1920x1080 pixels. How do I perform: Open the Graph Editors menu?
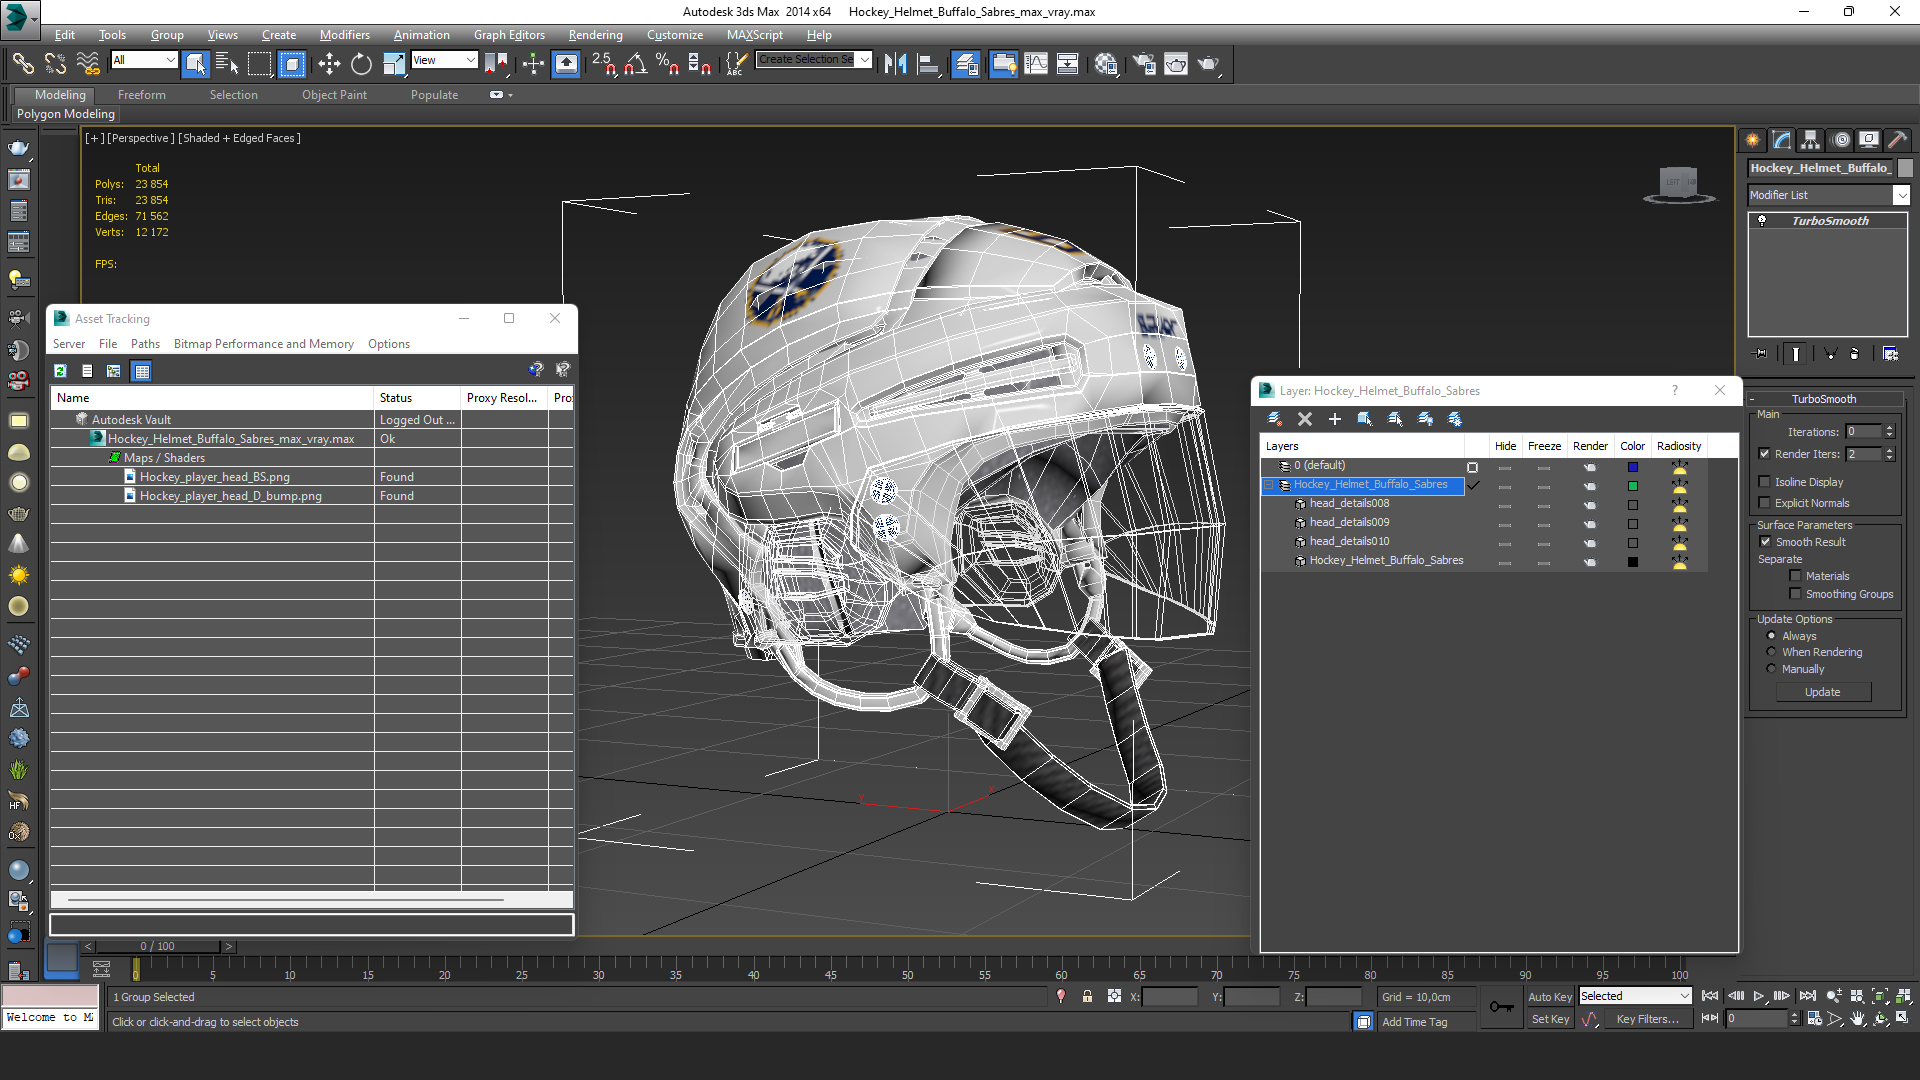point(509,35)
